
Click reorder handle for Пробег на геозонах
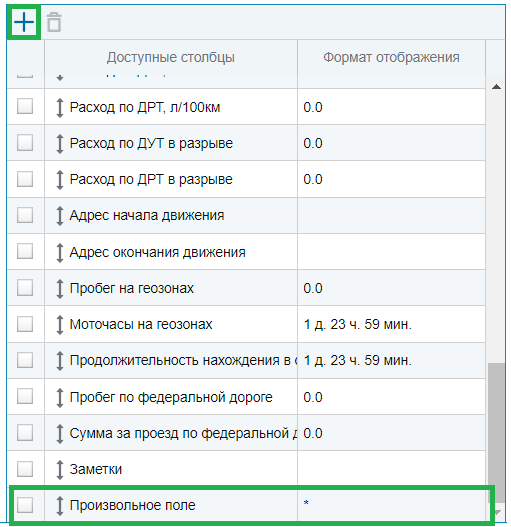[60, 288]
